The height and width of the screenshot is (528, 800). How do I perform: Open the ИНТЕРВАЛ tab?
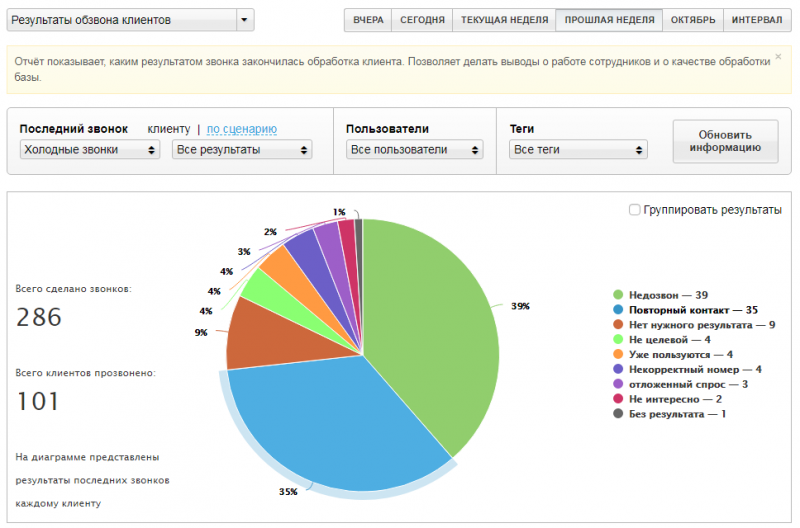pos(757,20)
